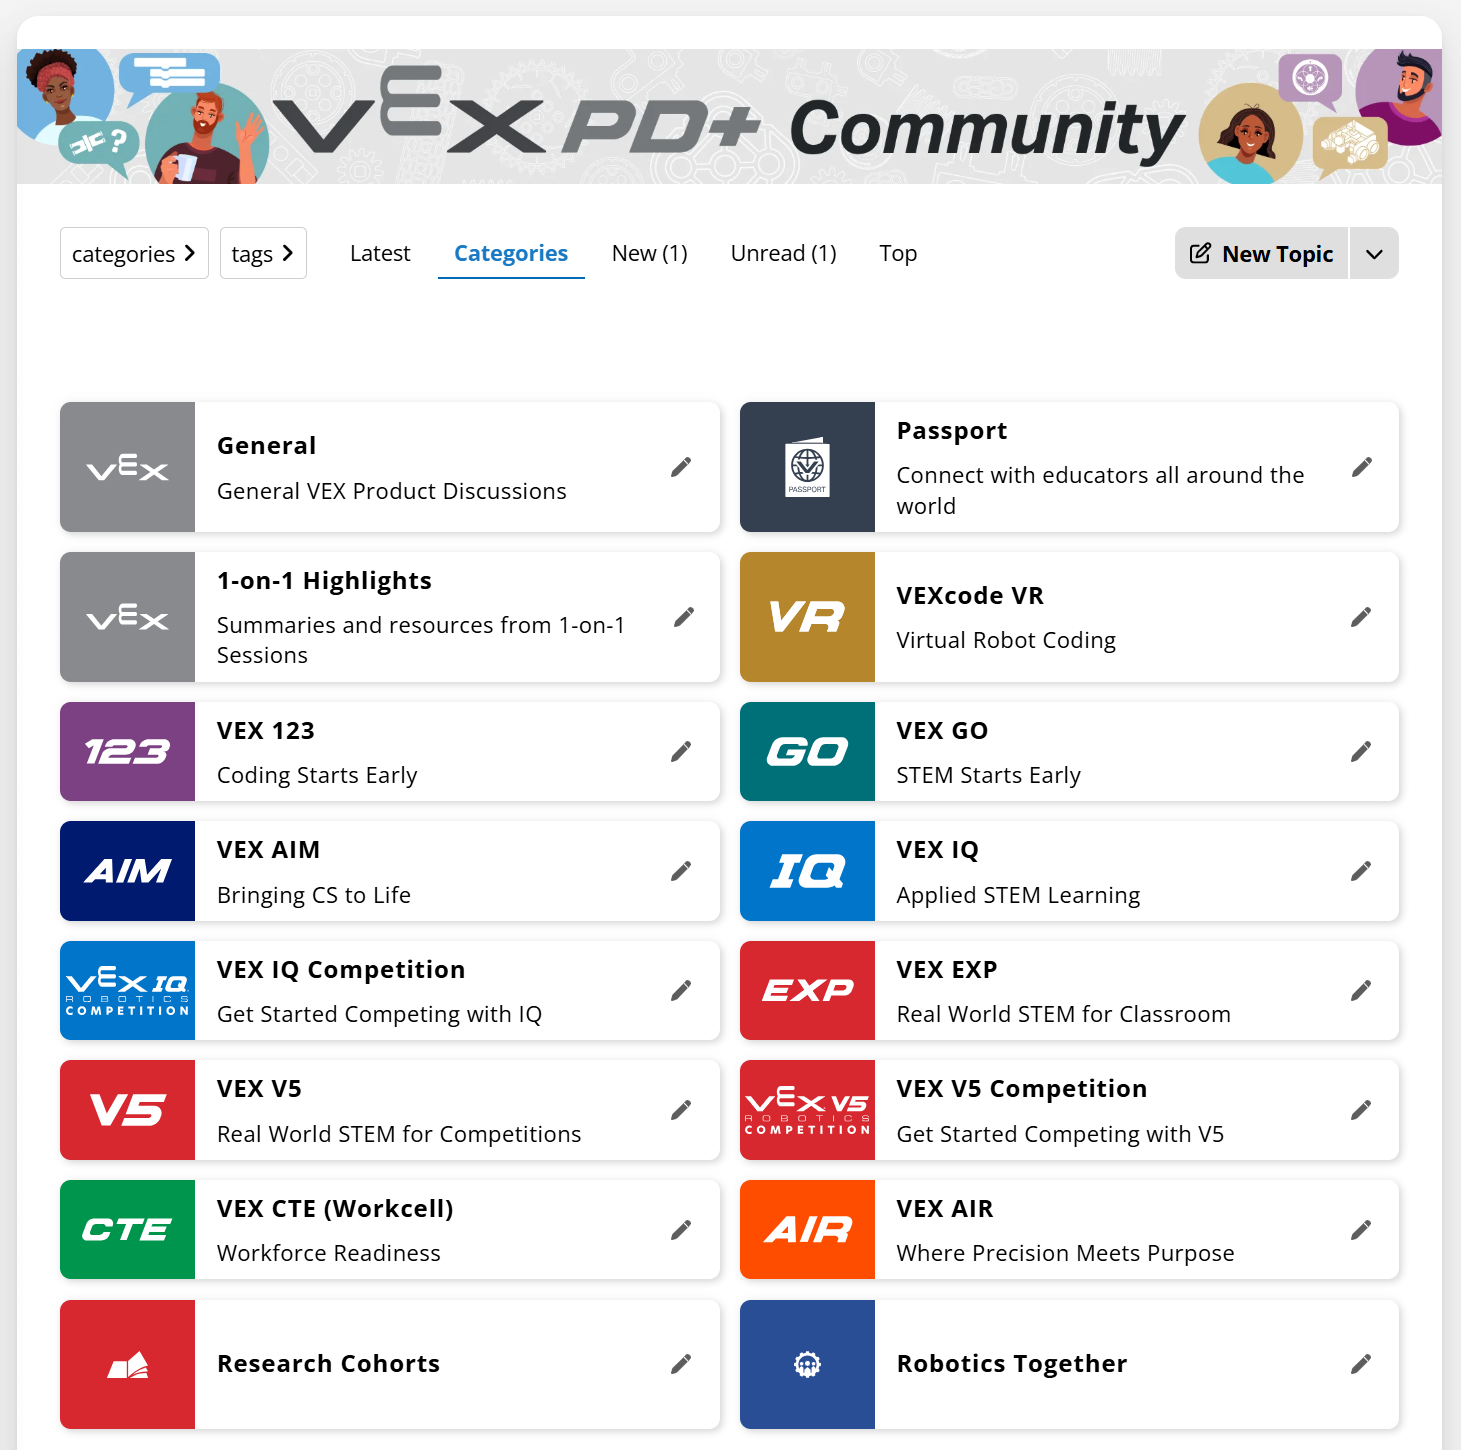Click the Research Cohorts book logo tile
The height and width of the screenshot is (1450, 1461).
coord(127,1364)
